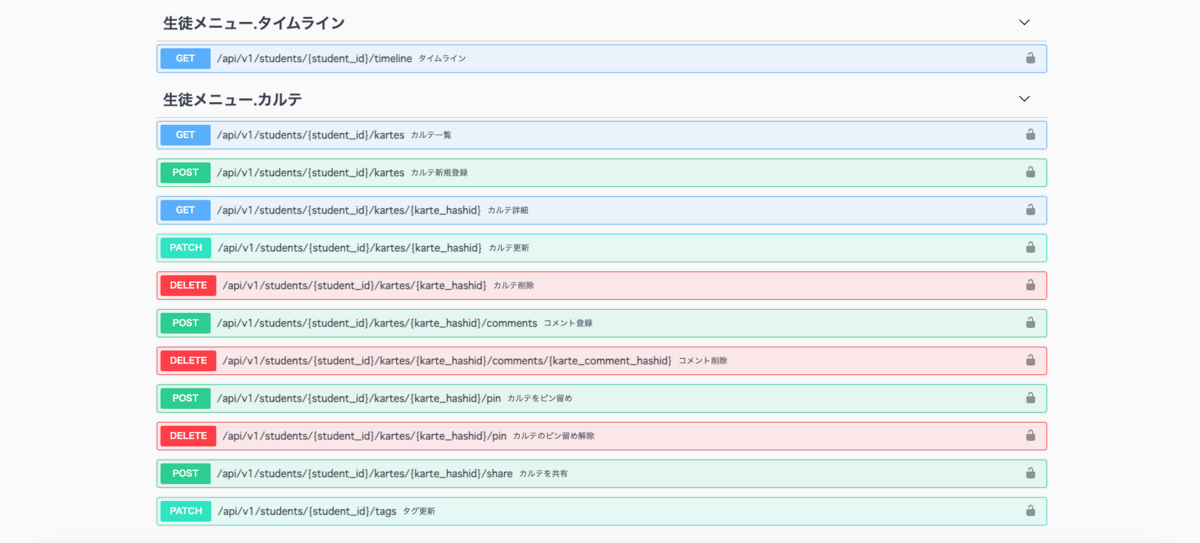Open authorization lock for カルテ削除 endpoint
The height and width of the screenshot is (543, 1200).
point(1030,285)
